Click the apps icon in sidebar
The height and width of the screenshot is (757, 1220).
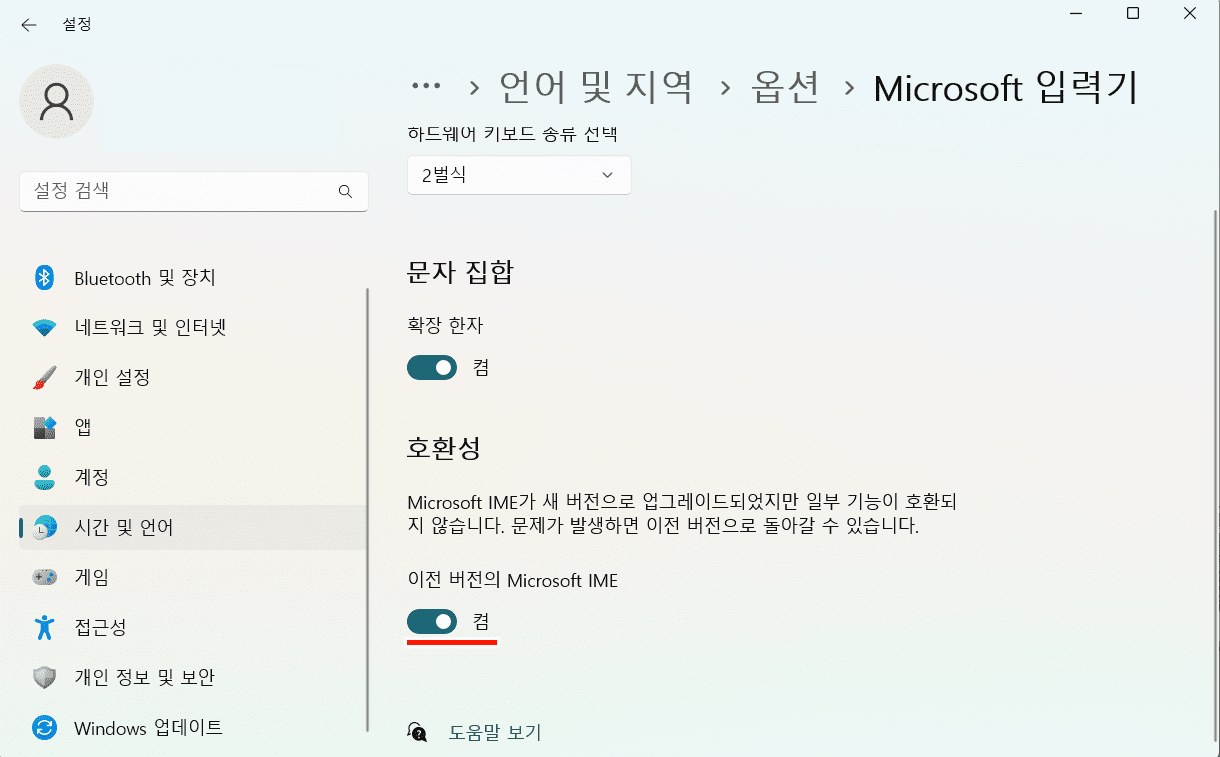click(x=44, y=428)
